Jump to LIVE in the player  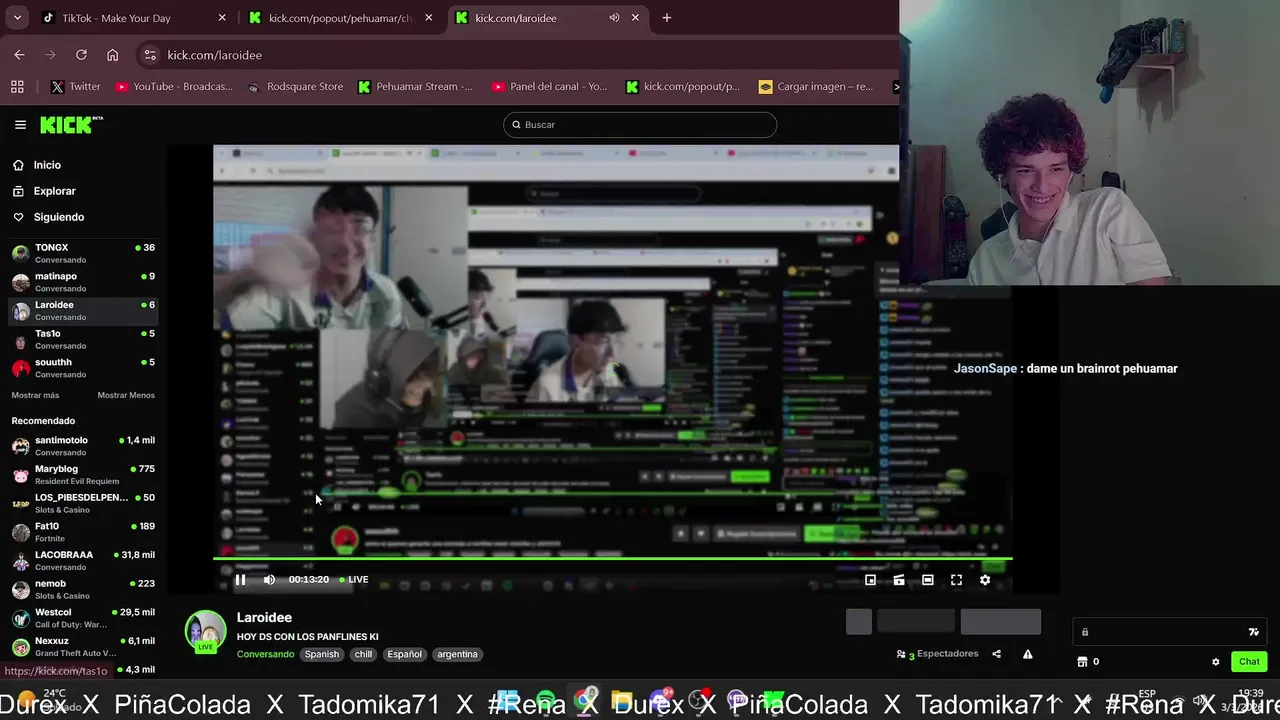tap(354, 580)
